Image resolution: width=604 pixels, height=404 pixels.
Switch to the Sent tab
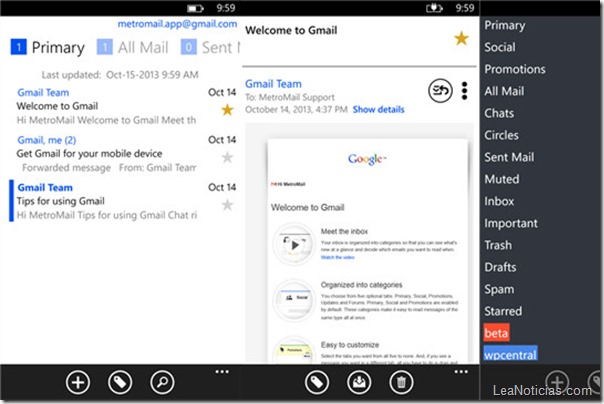pyautogui.click(x=220, y=47)
